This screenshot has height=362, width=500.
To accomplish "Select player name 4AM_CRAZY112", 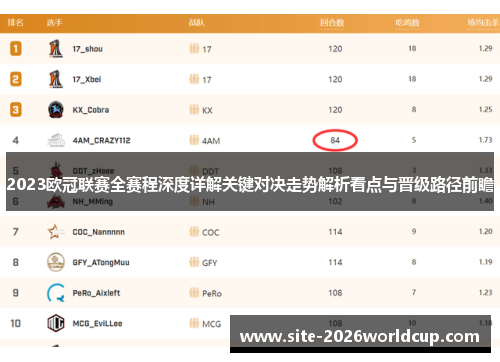I will pos(101,141).
